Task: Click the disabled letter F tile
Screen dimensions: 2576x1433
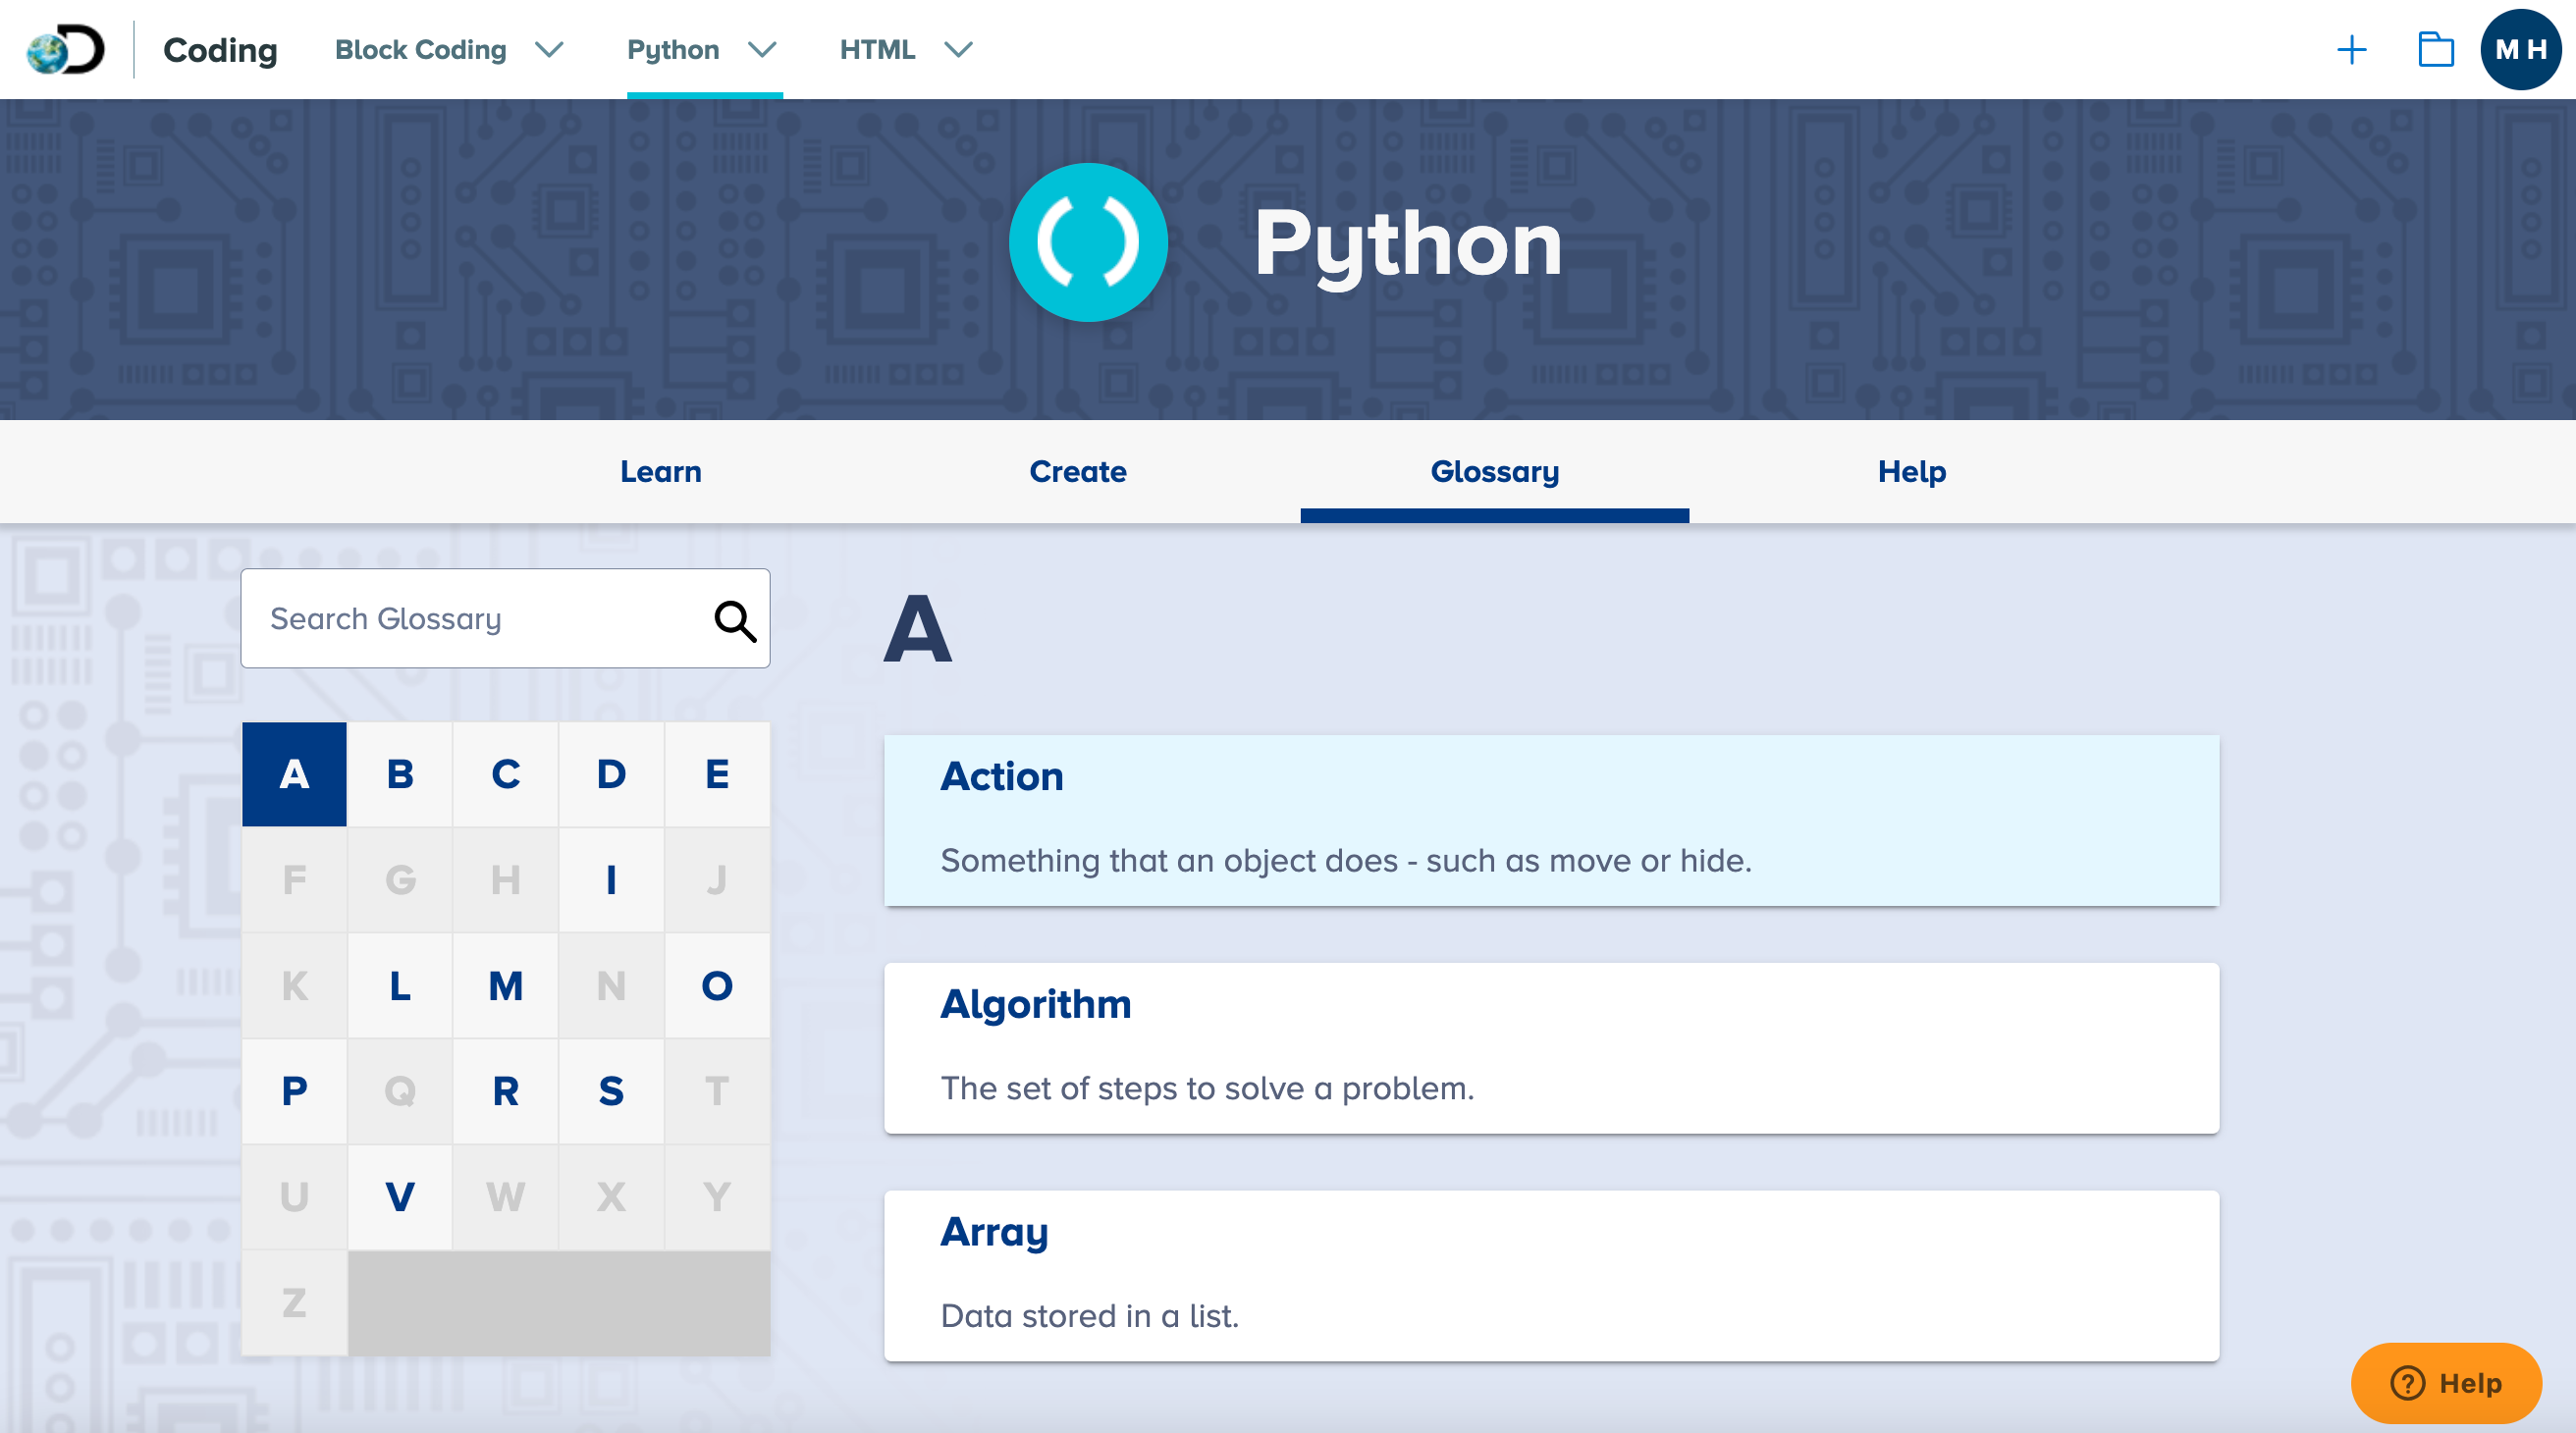Action: pyautogui.click(x=294, y=880)
